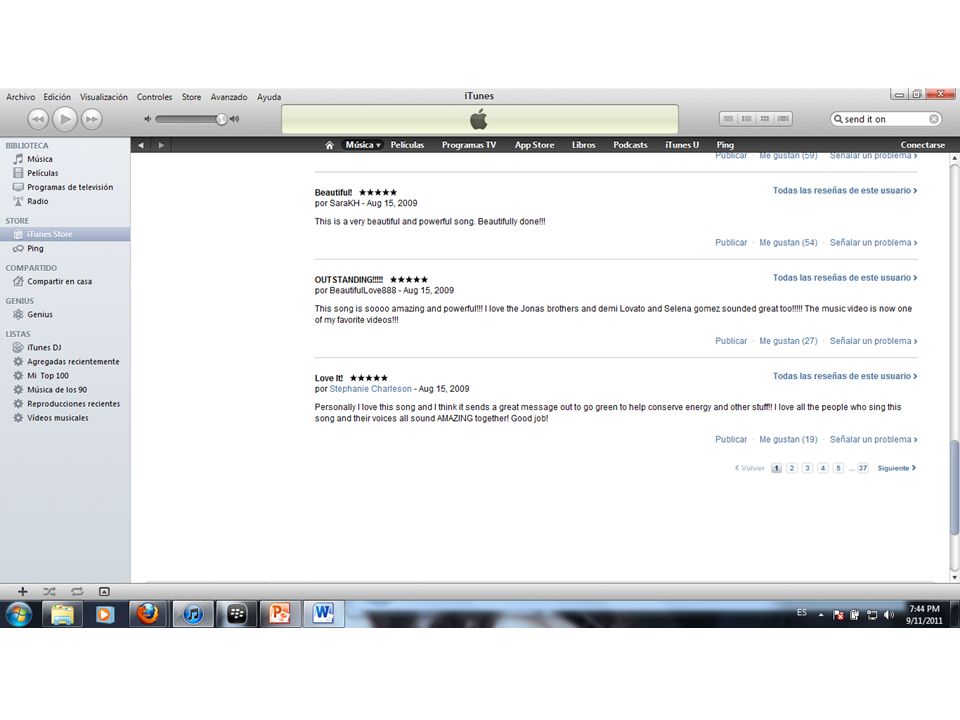This screenshot has height=720, width=960.
Task: Open the Programas TV store tab
Action: 469,145
